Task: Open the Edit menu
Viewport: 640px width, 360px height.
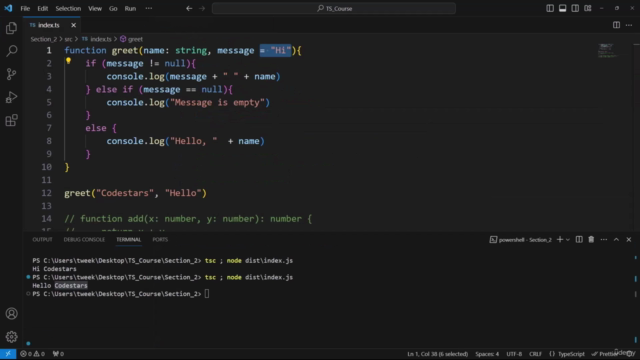Action: (x=42, y=8)
